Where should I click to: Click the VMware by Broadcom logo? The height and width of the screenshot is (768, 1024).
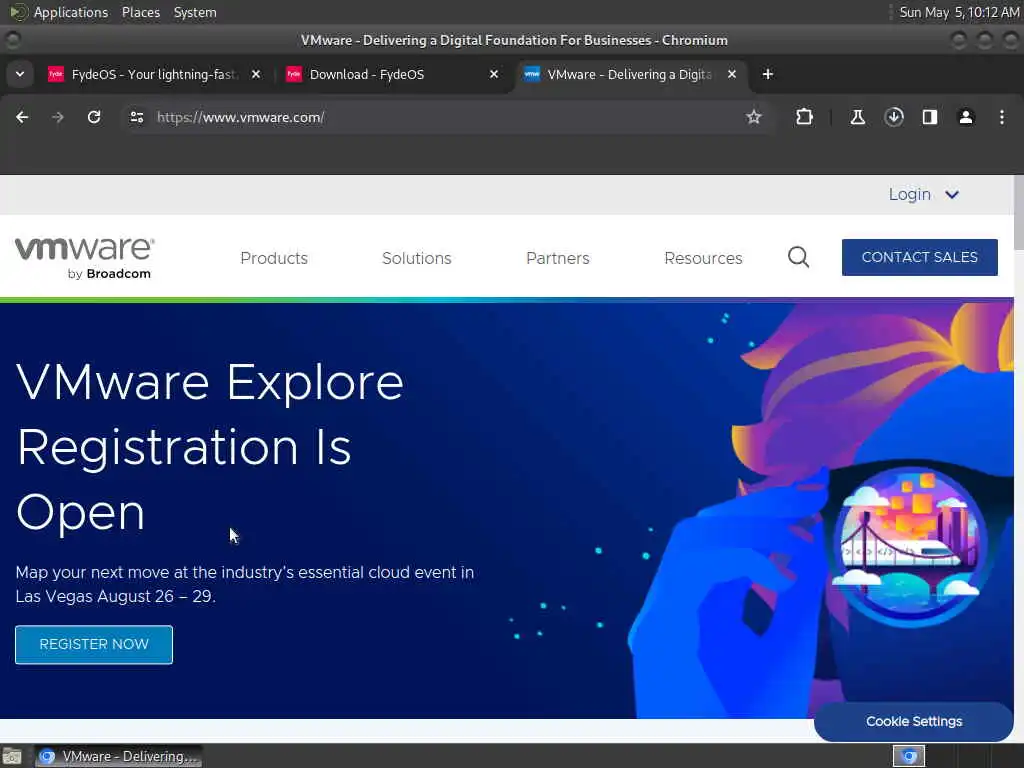pos(85,258)
